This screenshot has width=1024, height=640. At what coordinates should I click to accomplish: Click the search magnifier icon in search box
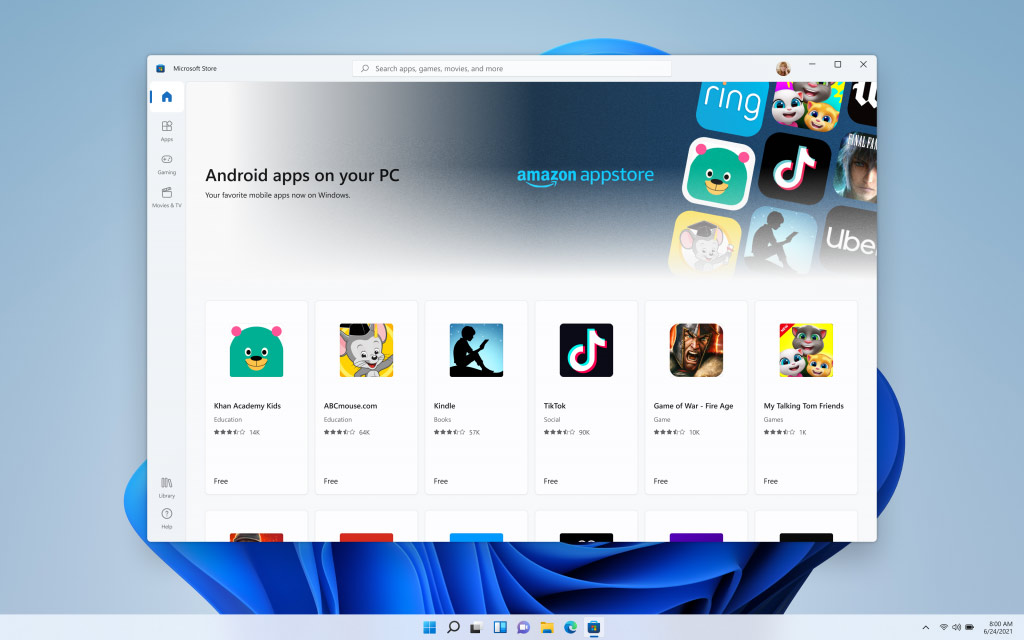pos(365,68)
